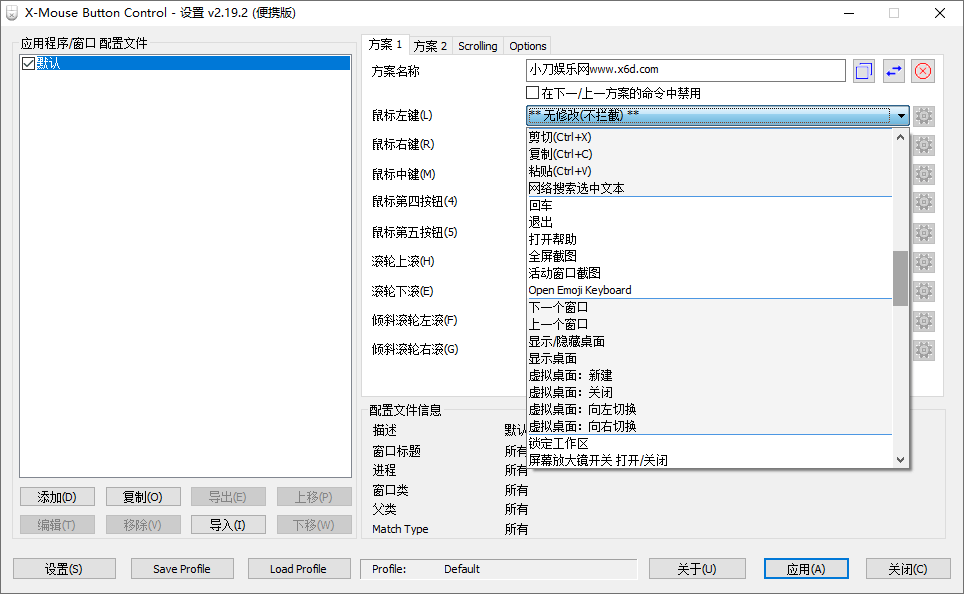Click the red cancel circle icon

click(x=920, y=70)
